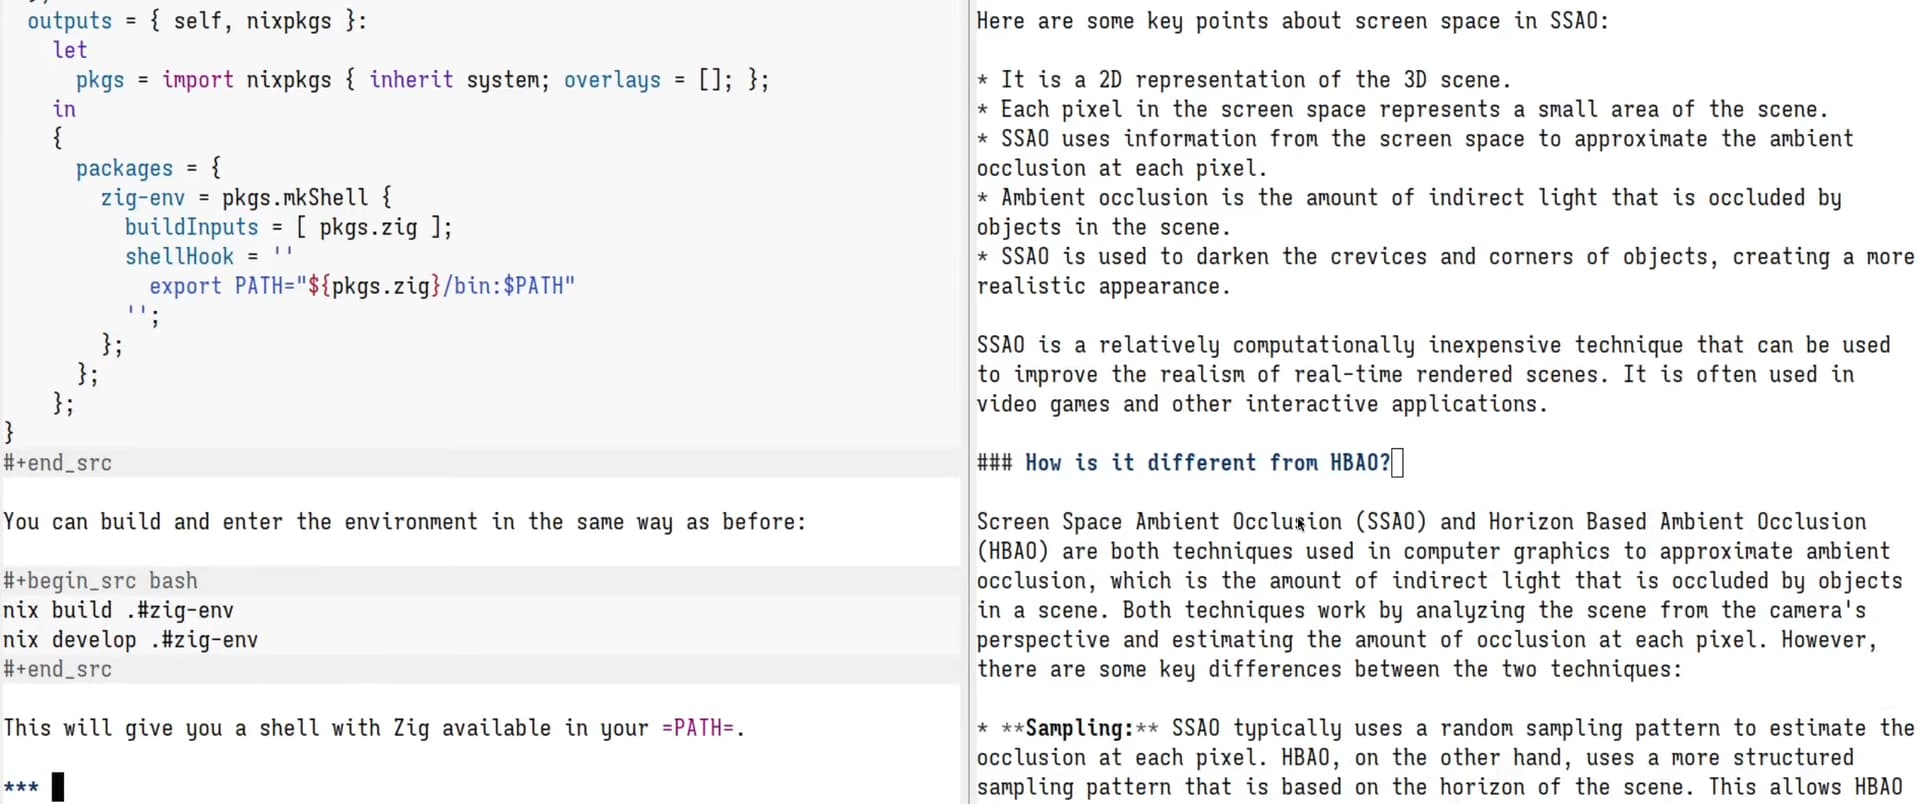Click the "inherit" keyword in the let block
The width and height of the screenshot is (1920, 804).
click(410, 80)
